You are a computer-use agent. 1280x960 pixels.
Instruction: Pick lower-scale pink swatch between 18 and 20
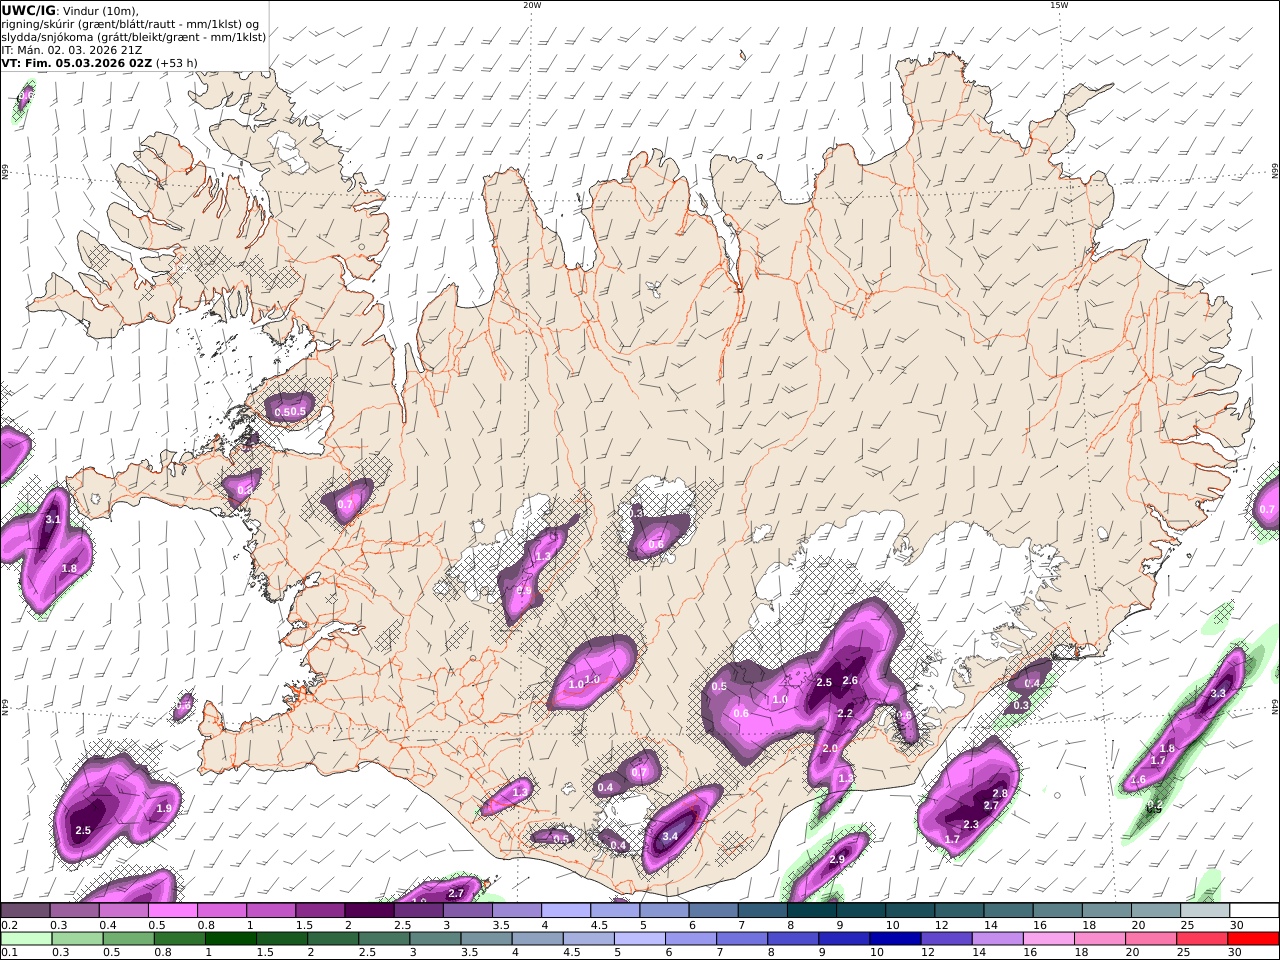[x=1098, y=939]
